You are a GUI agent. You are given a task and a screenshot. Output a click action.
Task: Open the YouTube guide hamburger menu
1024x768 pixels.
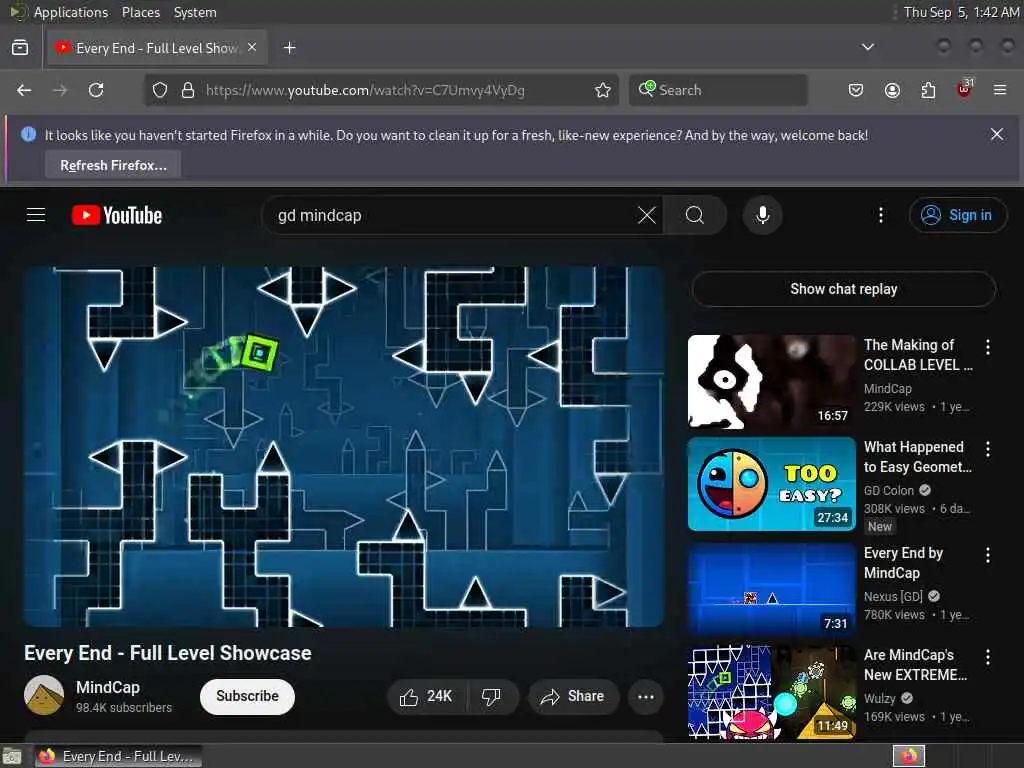pos(36,215)
